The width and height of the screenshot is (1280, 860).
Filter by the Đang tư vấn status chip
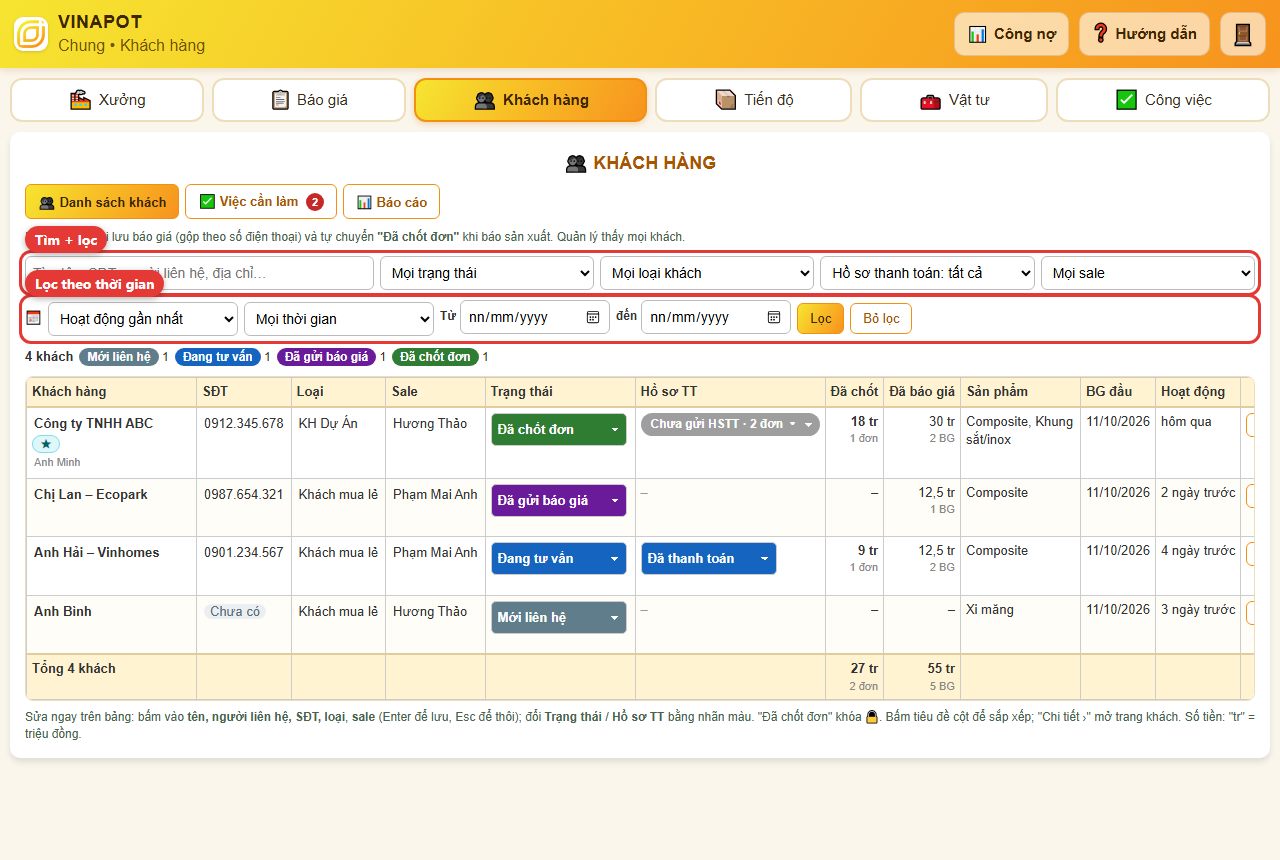click(218, 357)
